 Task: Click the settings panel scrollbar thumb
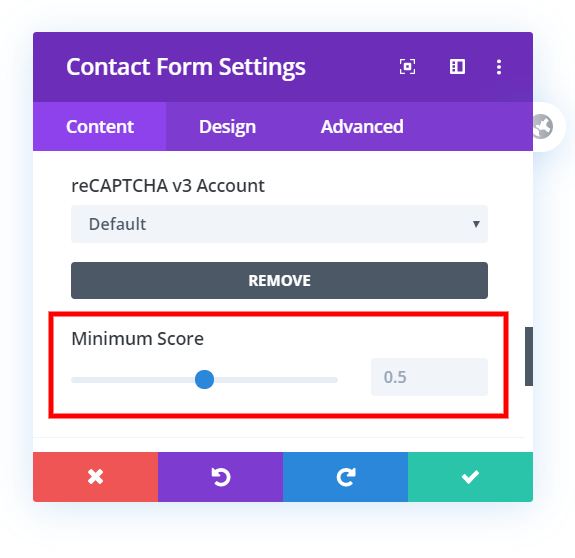[x=529, y=356]
